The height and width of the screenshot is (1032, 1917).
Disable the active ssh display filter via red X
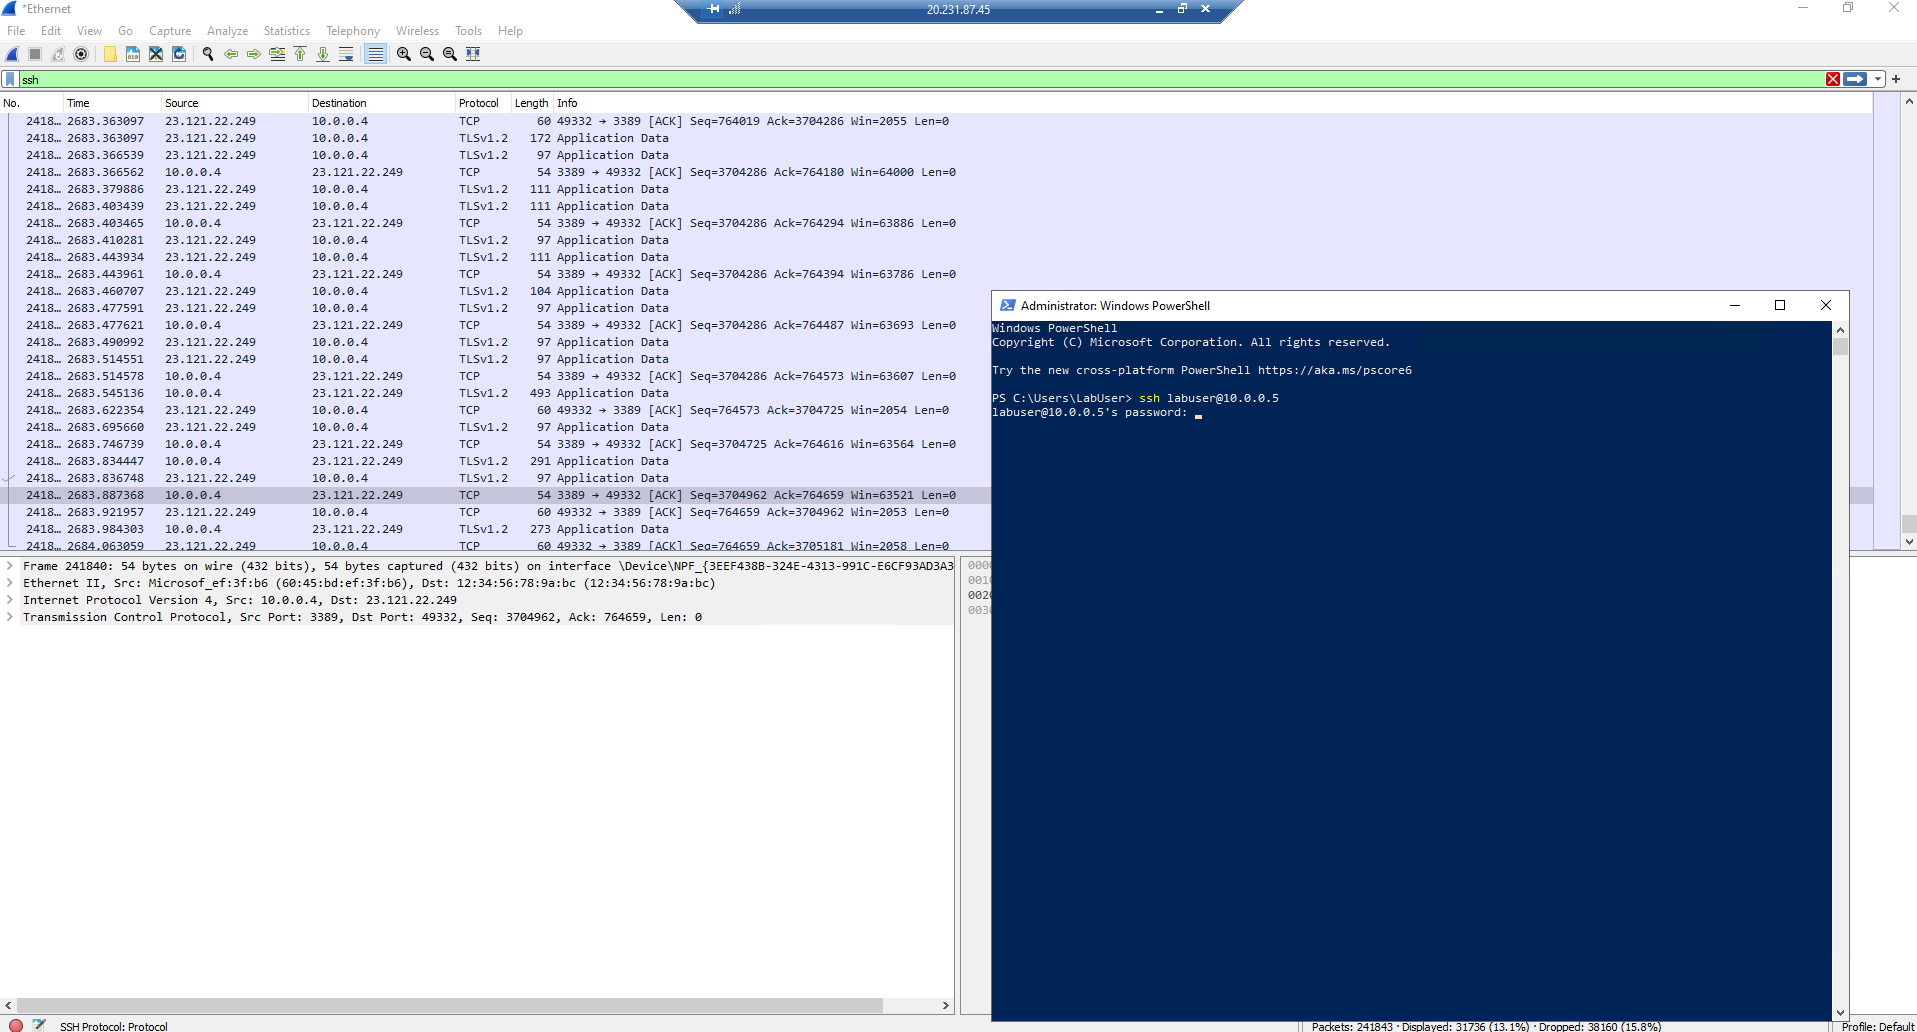[x=1832, y=79]
